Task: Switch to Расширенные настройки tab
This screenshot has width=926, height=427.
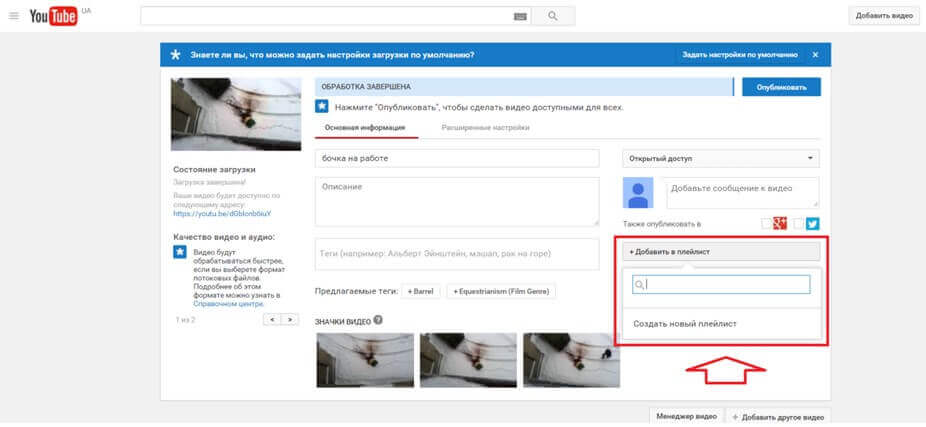Action: coord(485,128)
